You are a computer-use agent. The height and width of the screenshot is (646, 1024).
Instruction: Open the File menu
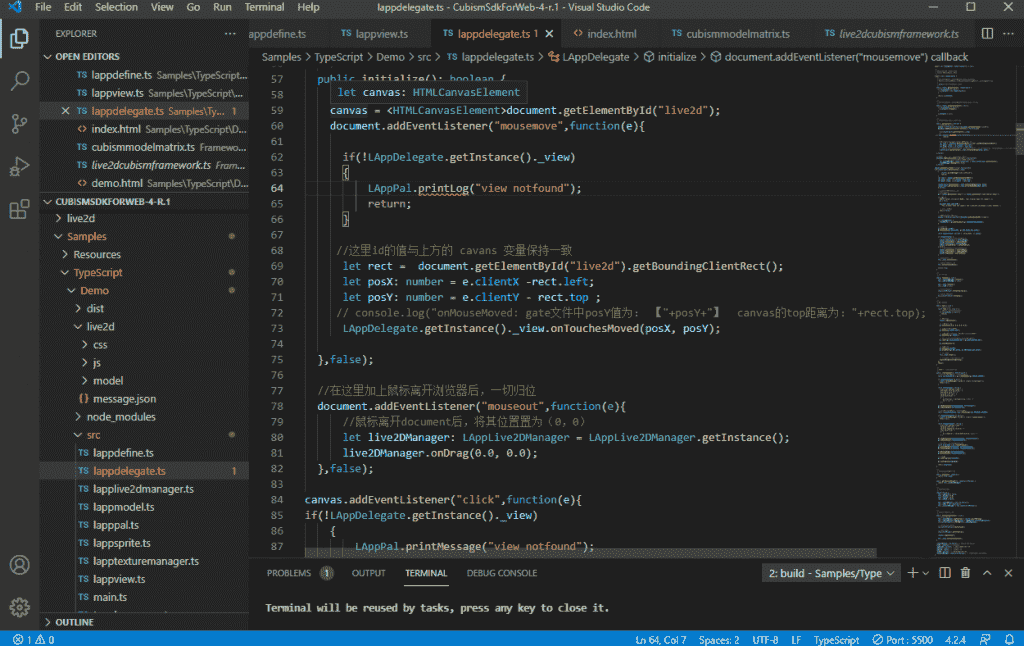[43, 7]
